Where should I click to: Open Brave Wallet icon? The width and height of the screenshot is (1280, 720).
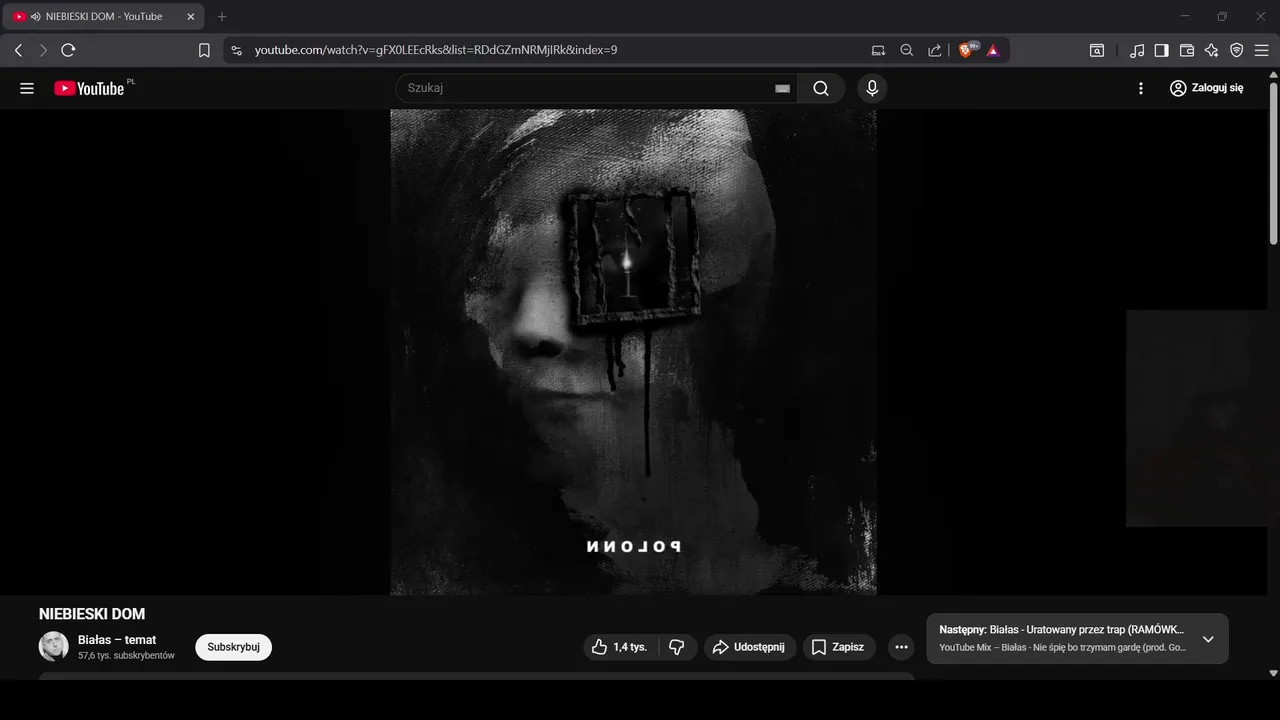[1187, 50]
